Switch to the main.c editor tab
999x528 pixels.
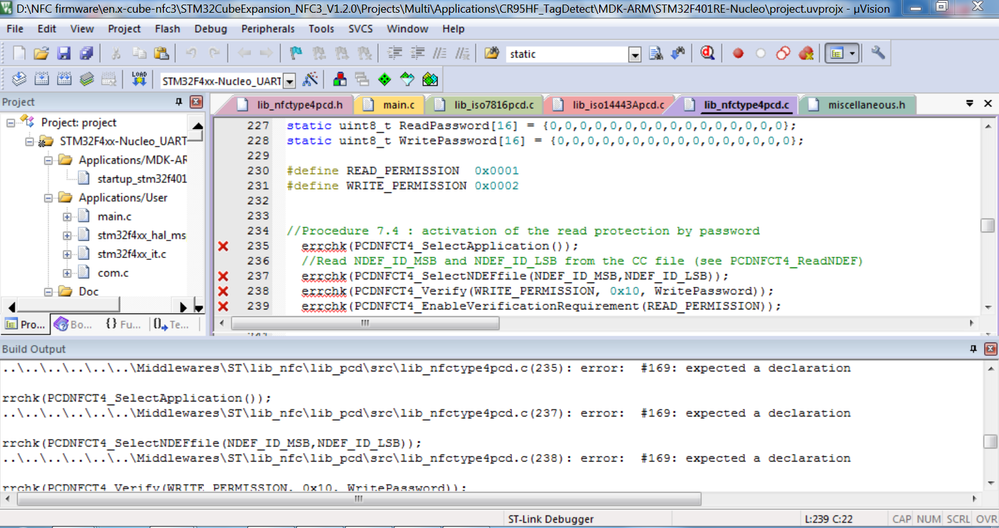tap(391, 105)
